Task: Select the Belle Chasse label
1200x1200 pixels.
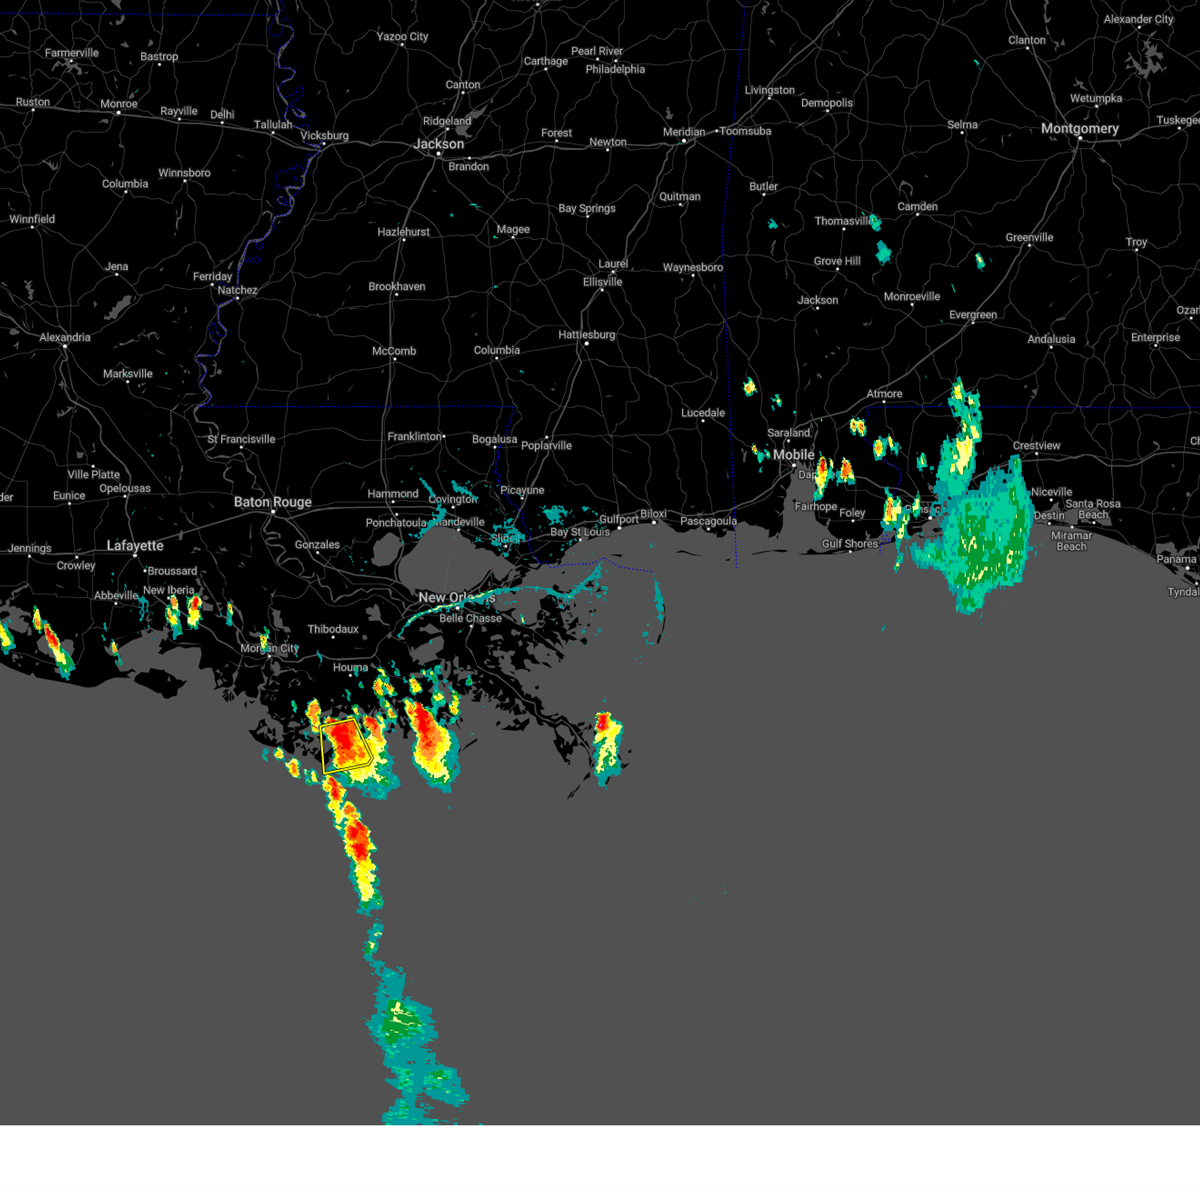Action: pos(470,618)
